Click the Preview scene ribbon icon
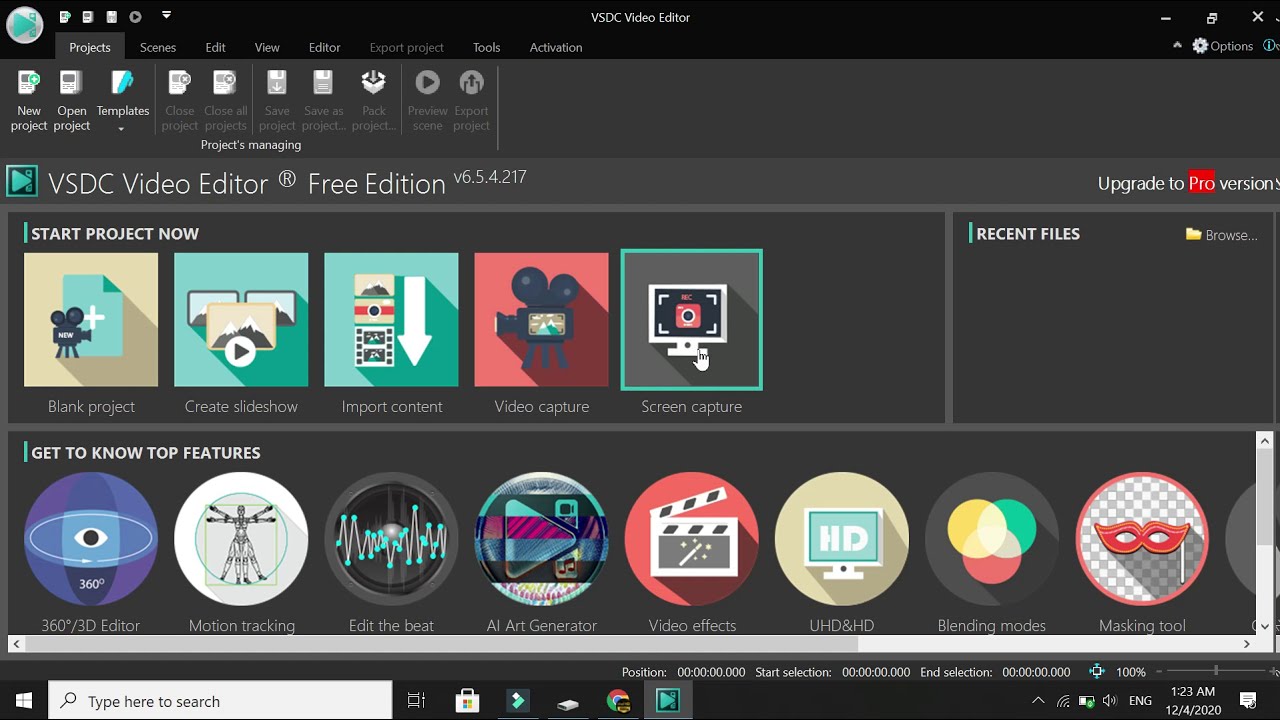The width and height of the screenshot is (1280, 720). (427, 100)
